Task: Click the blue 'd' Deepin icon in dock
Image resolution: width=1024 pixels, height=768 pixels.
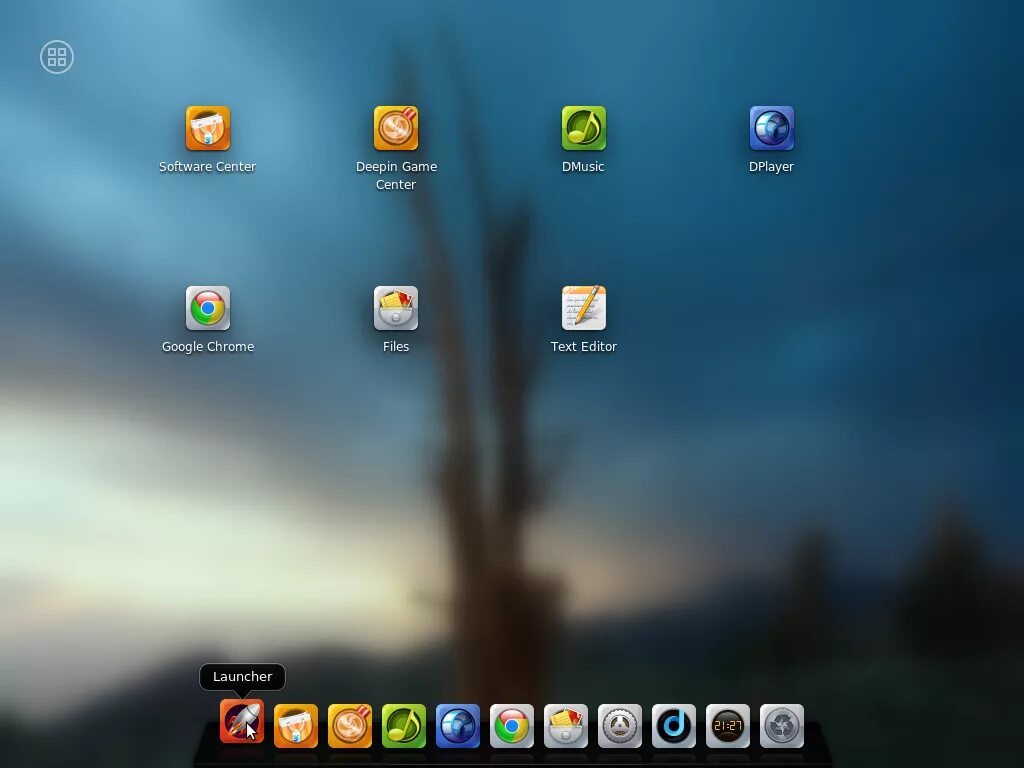Action: coord(674,726)
